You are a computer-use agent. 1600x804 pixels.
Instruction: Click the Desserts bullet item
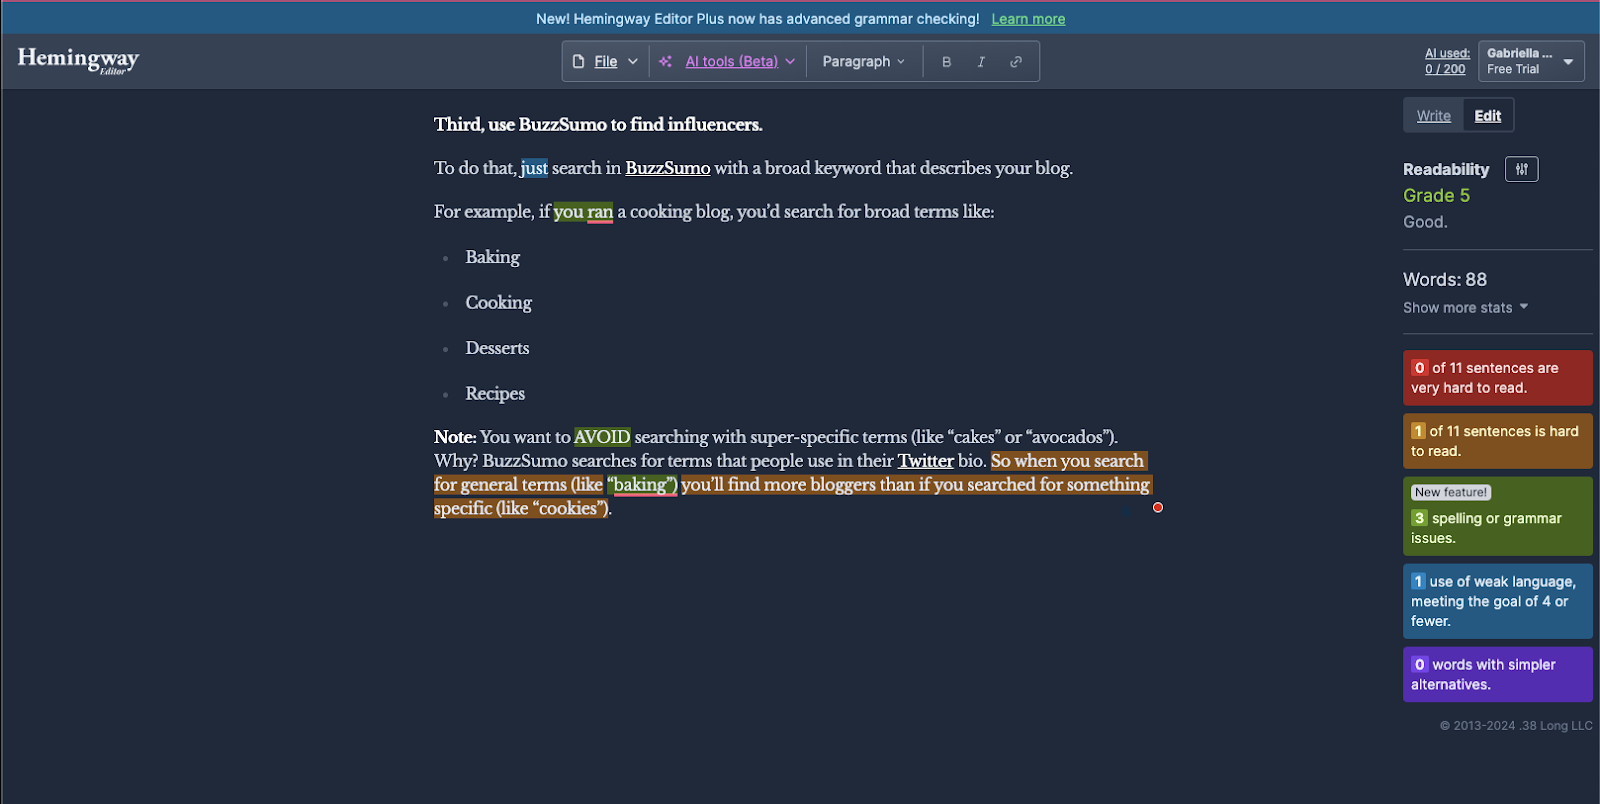497,348
